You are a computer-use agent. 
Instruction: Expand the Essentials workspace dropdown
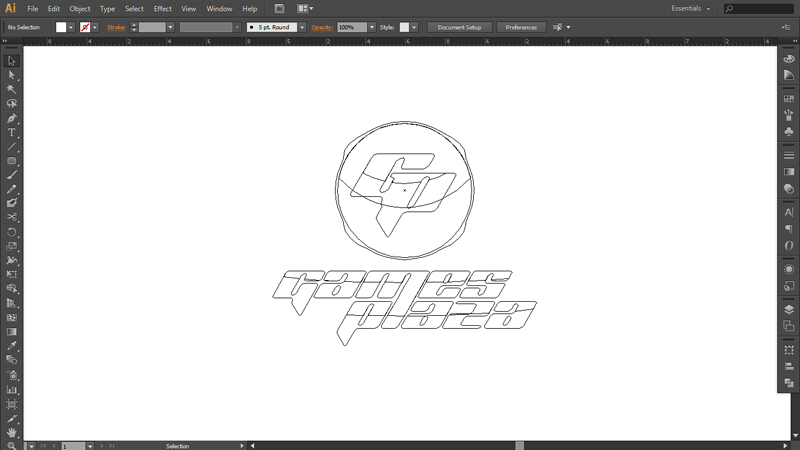(691, 8)
